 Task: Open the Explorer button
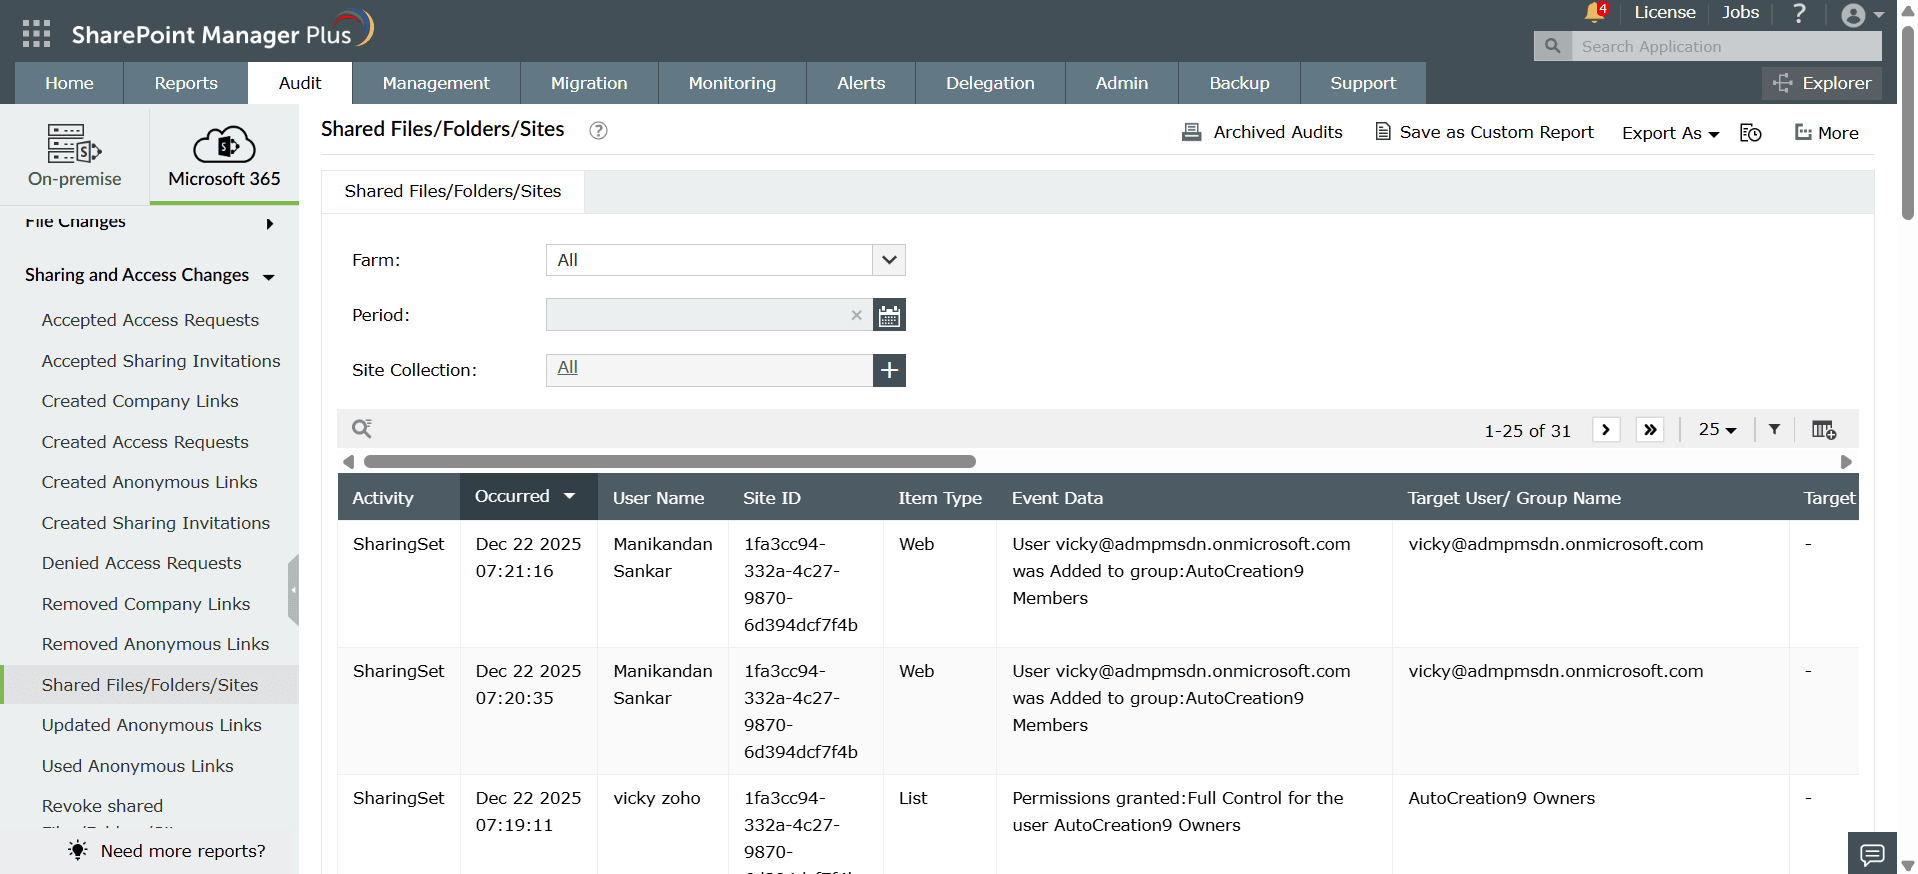click(1822, 83)
